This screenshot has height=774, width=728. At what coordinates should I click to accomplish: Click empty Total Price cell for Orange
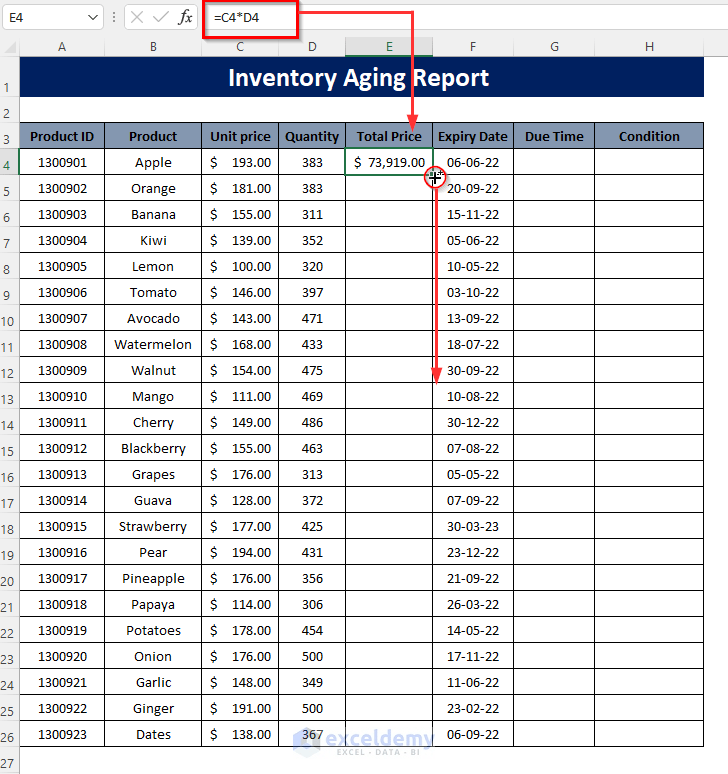389,188
